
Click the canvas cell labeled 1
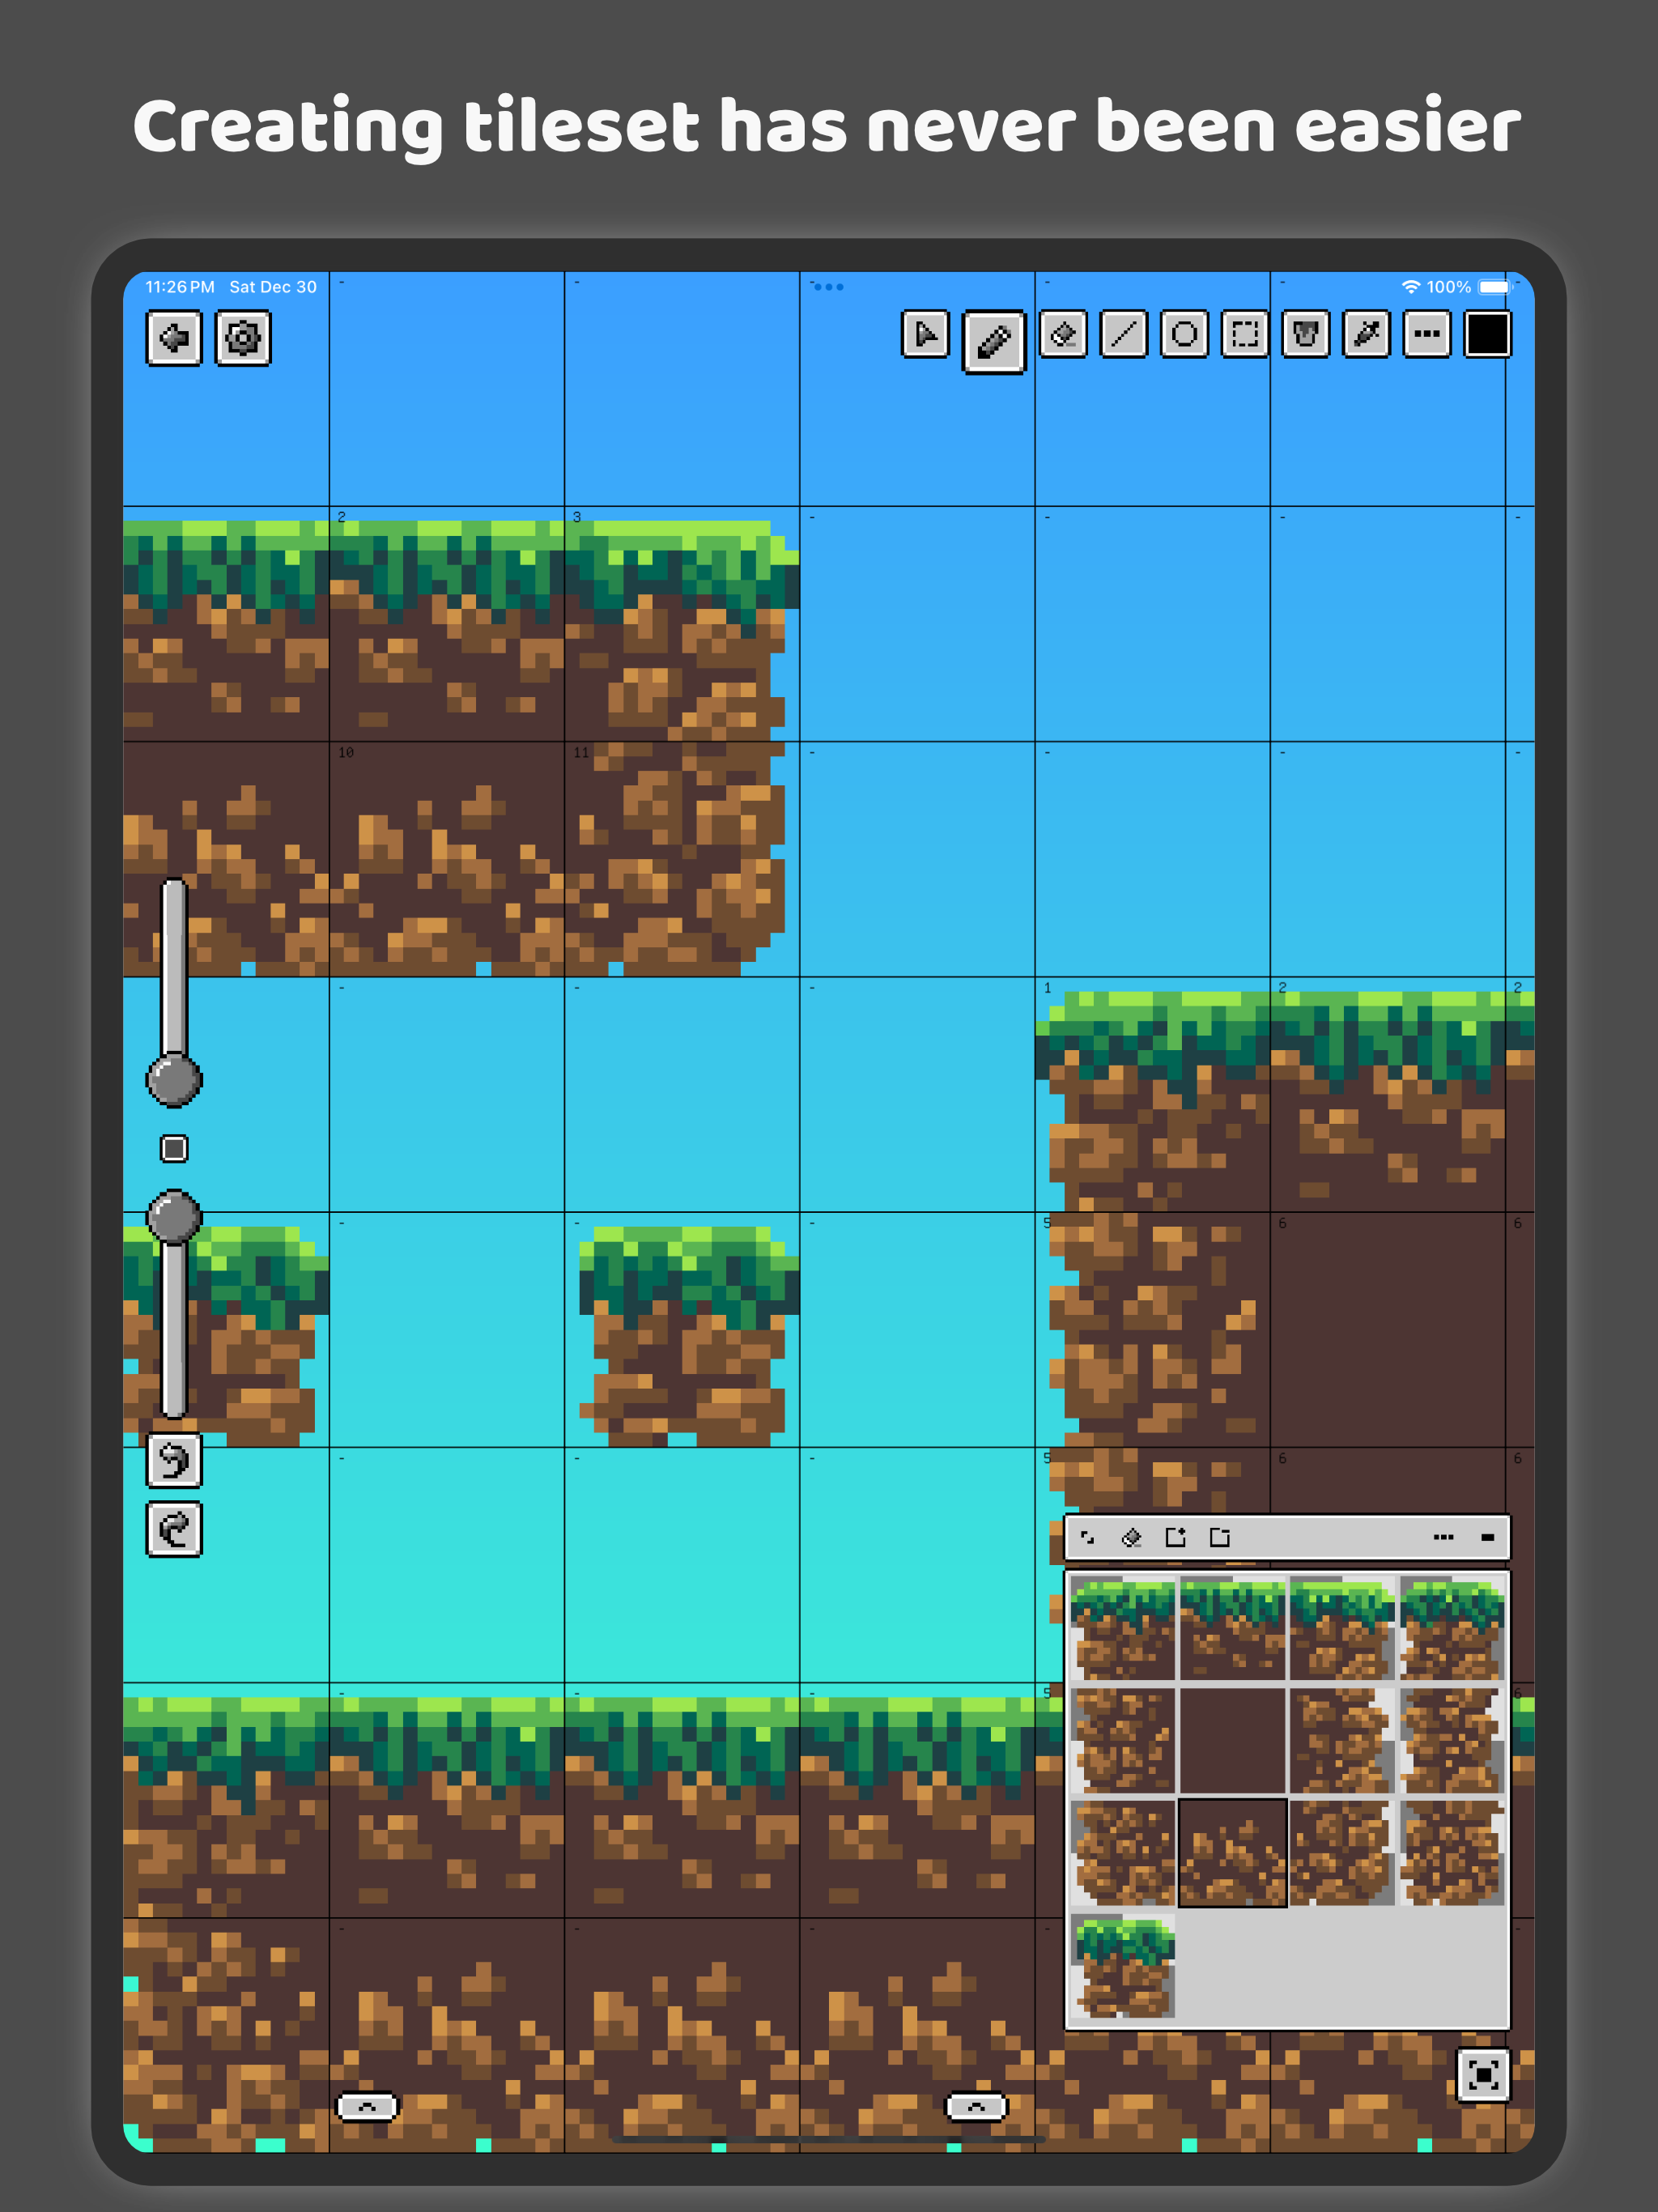click(x=1152, y=1095)
